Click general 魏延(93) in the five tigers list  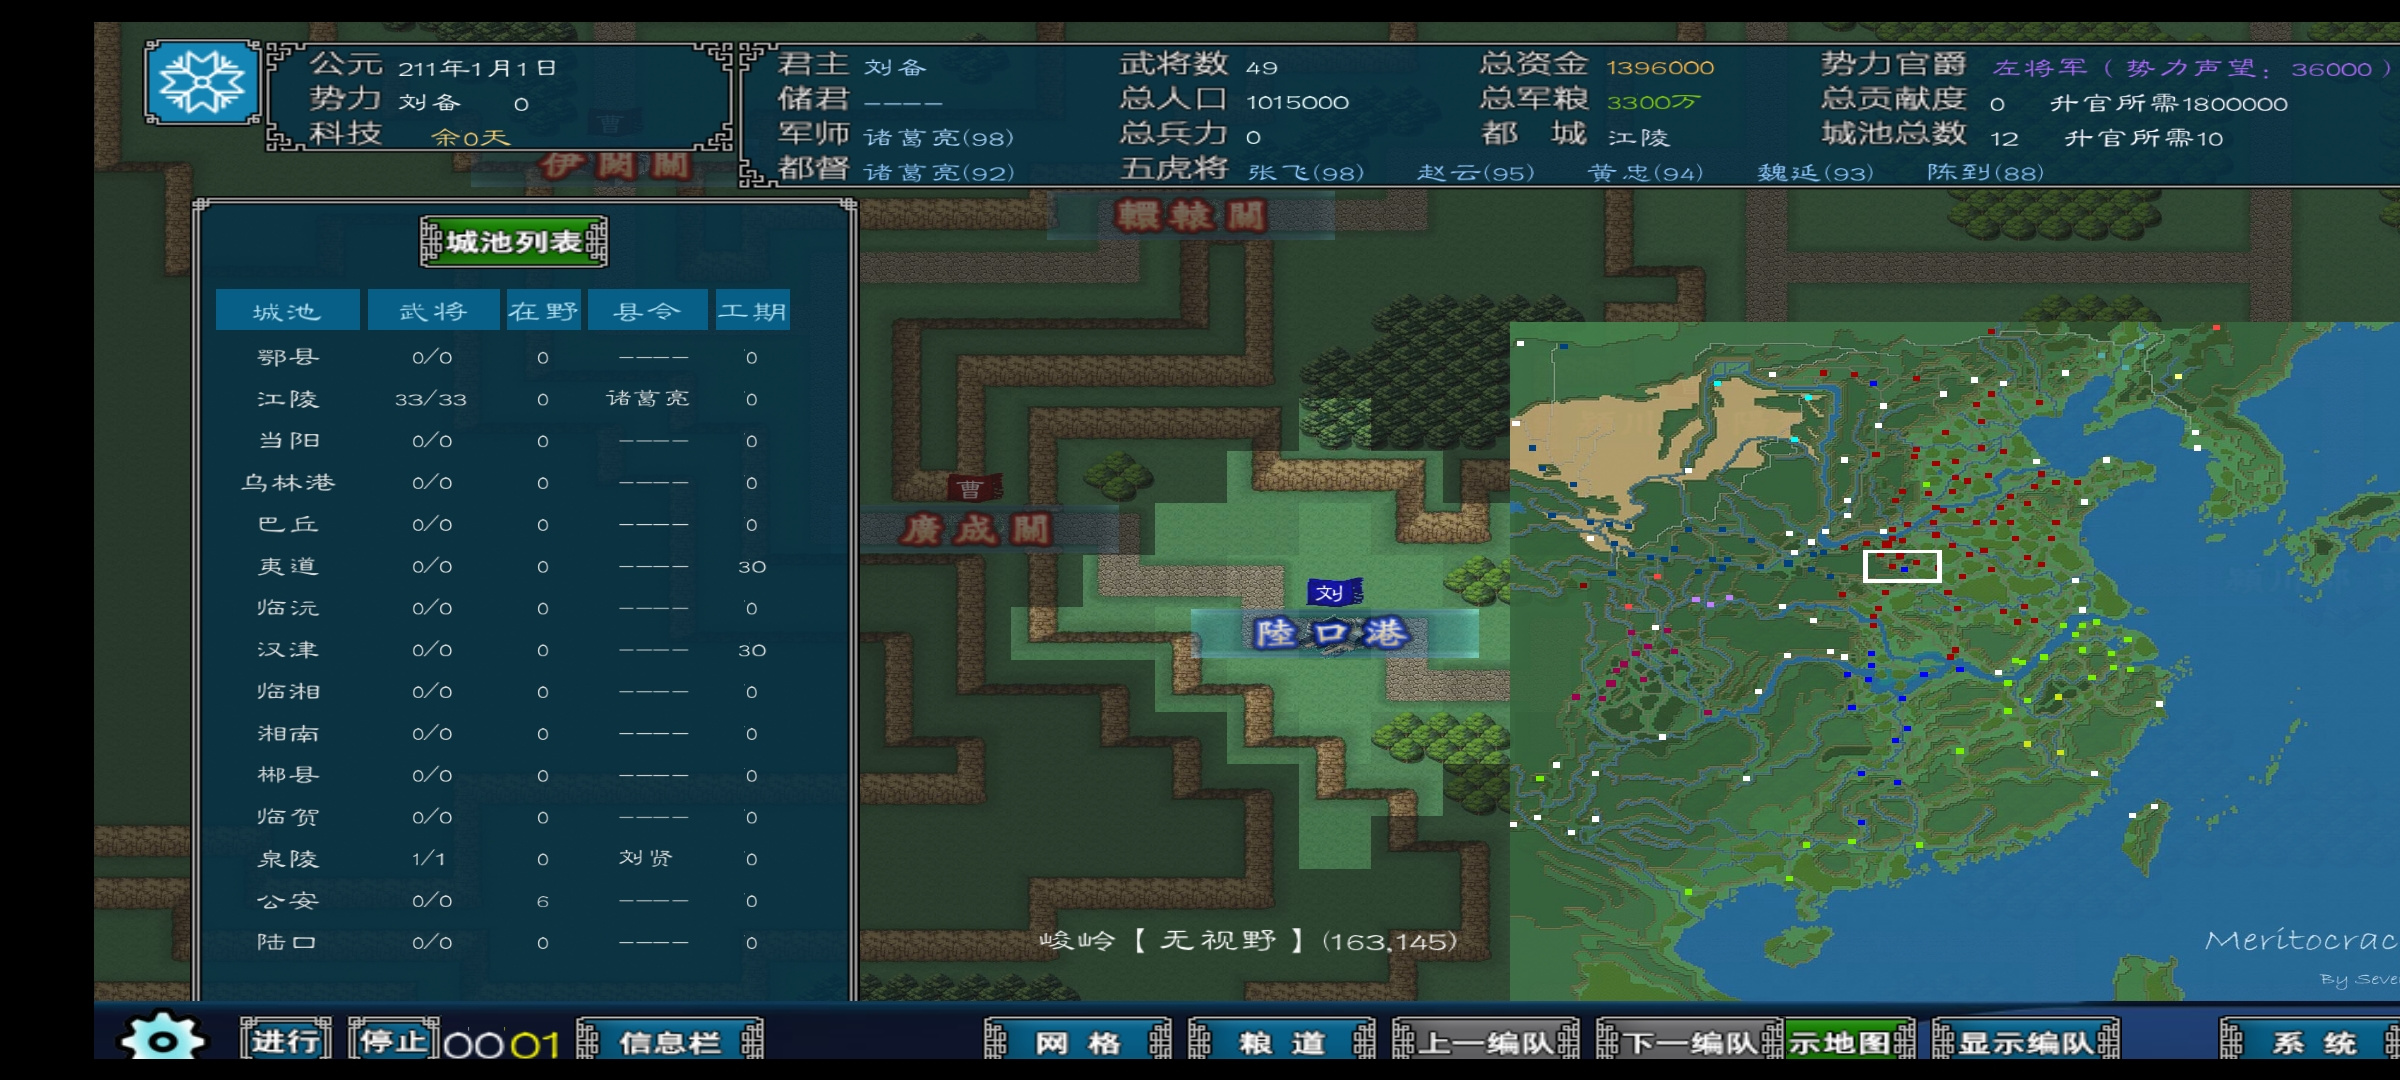coord(1816,172)
